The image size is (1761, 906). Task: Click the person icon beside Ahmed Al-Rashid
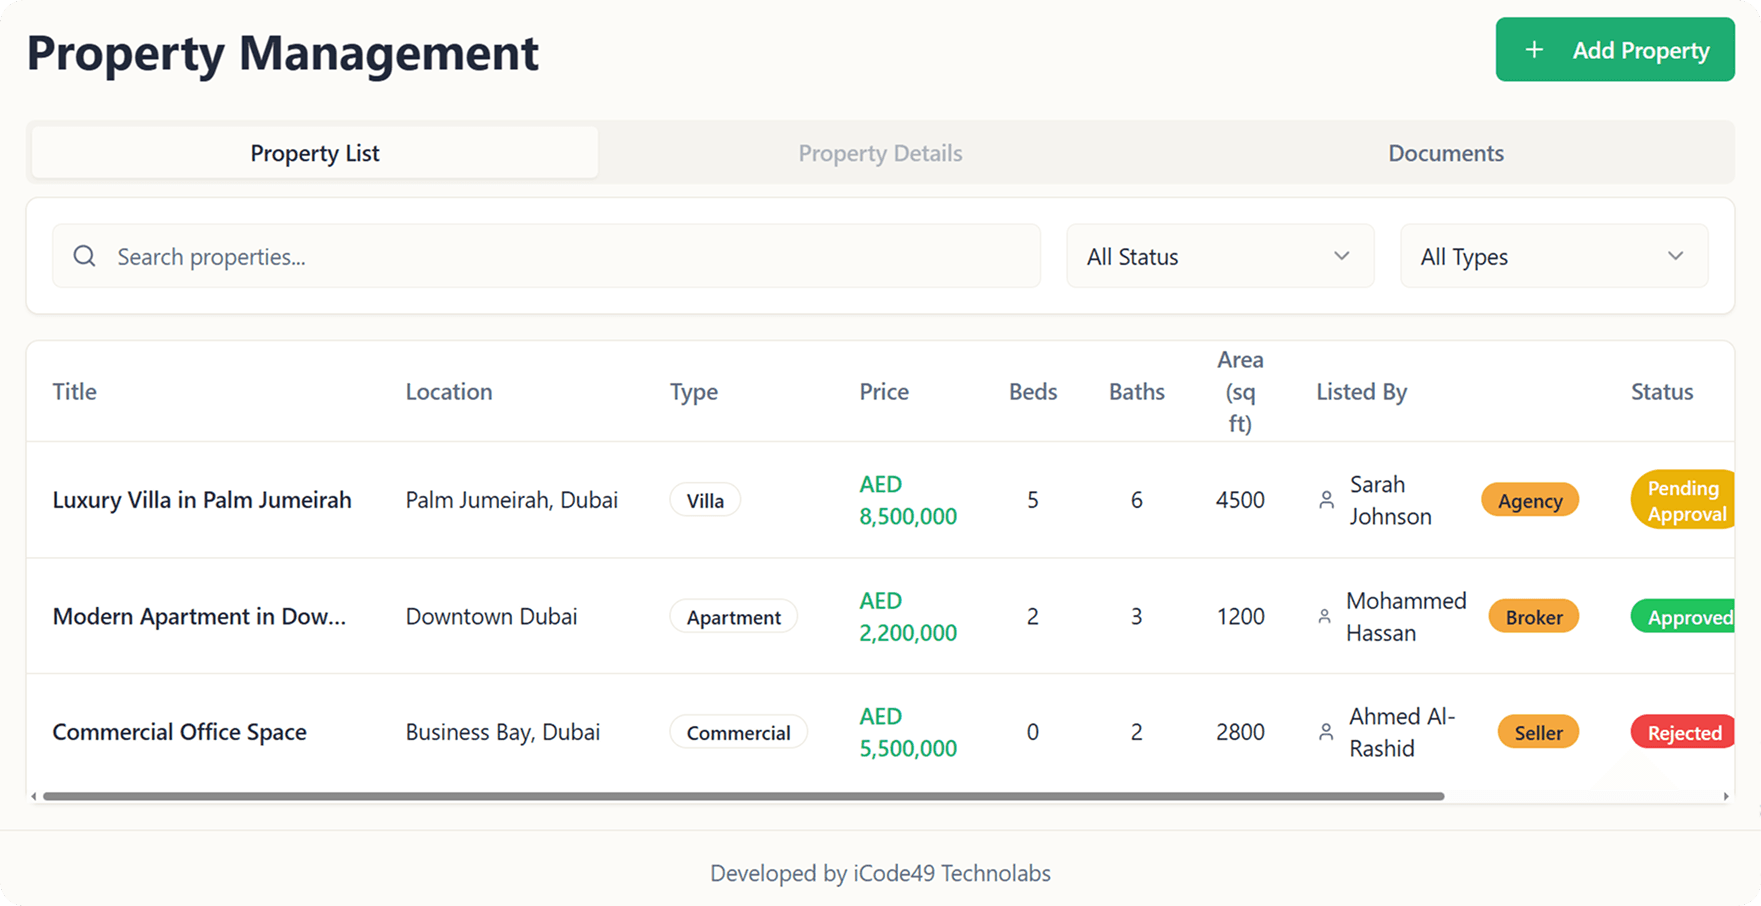pos(1326,732)
